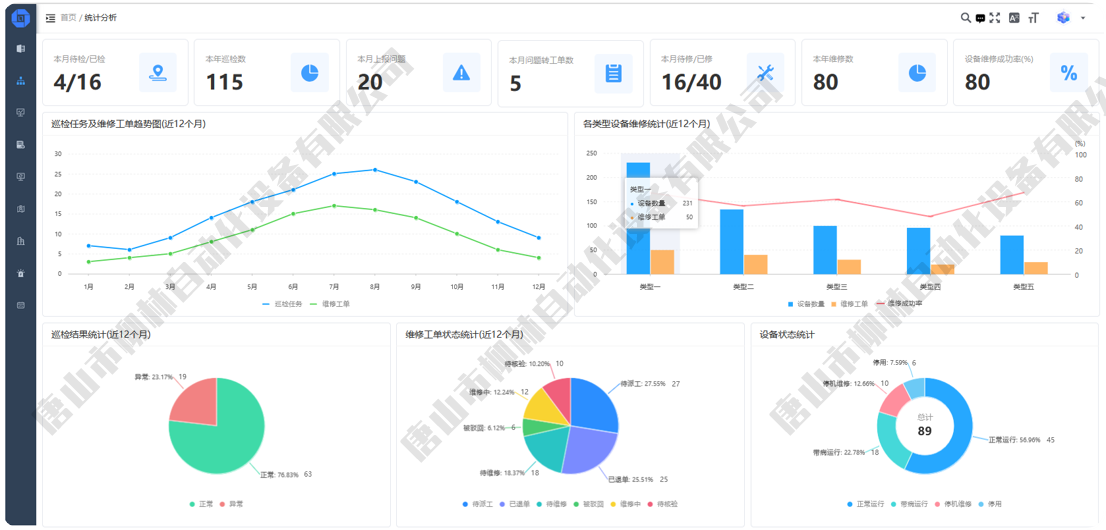Open the font size adjustment icon
Screen dimensions: 1106x530
click(1034, 18)
